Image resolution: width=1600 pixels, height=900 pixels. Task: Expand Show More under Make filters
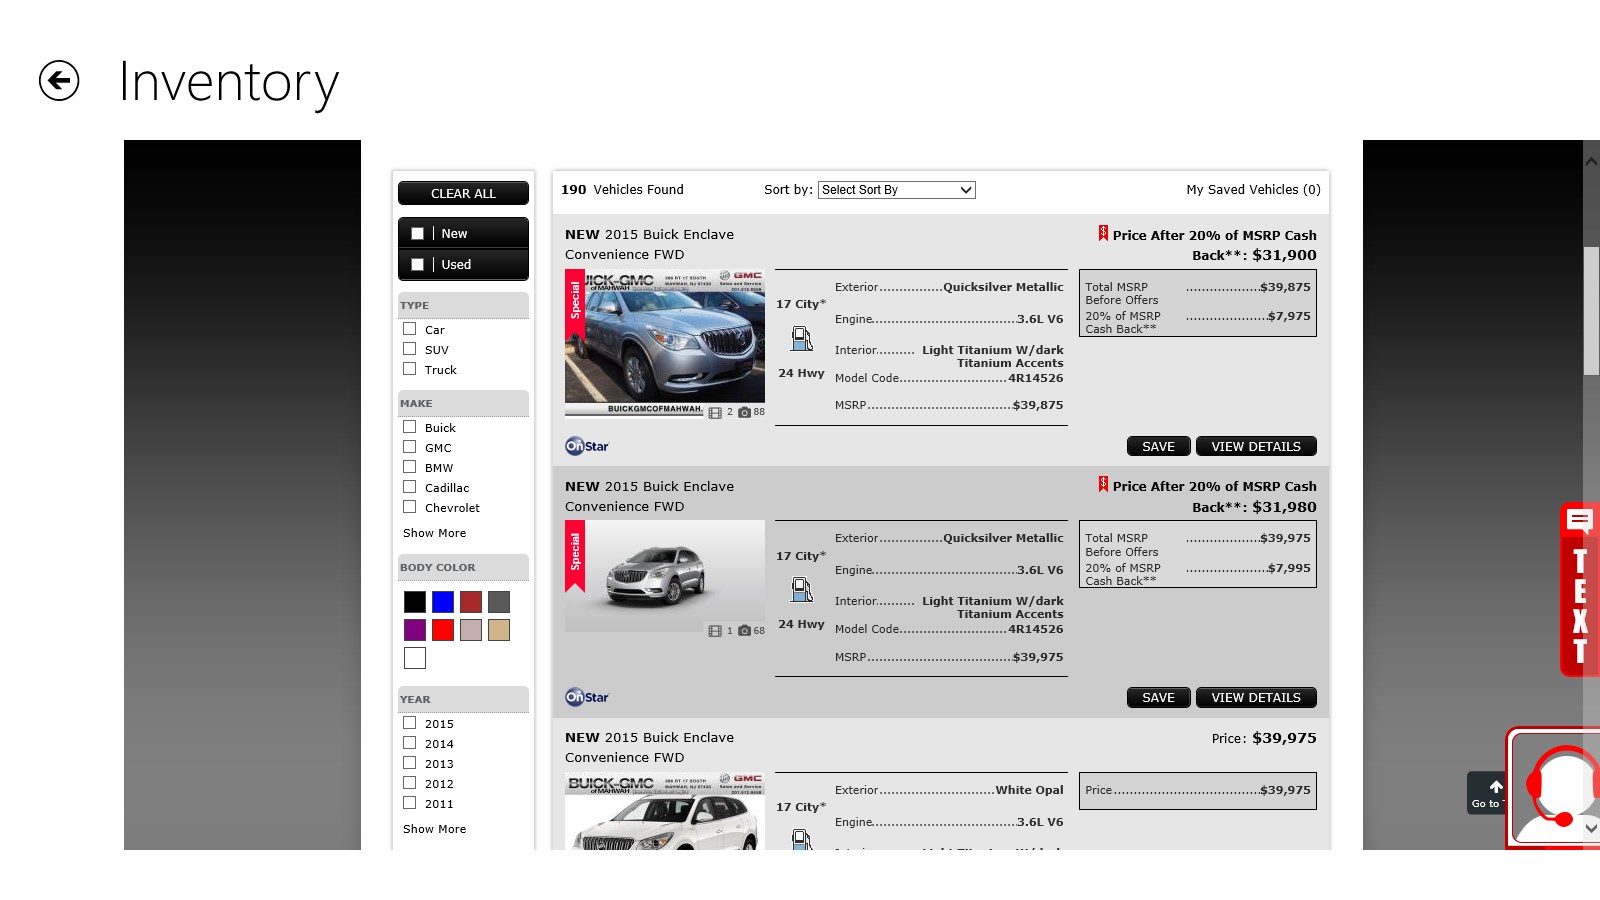[x=434, y=533]
